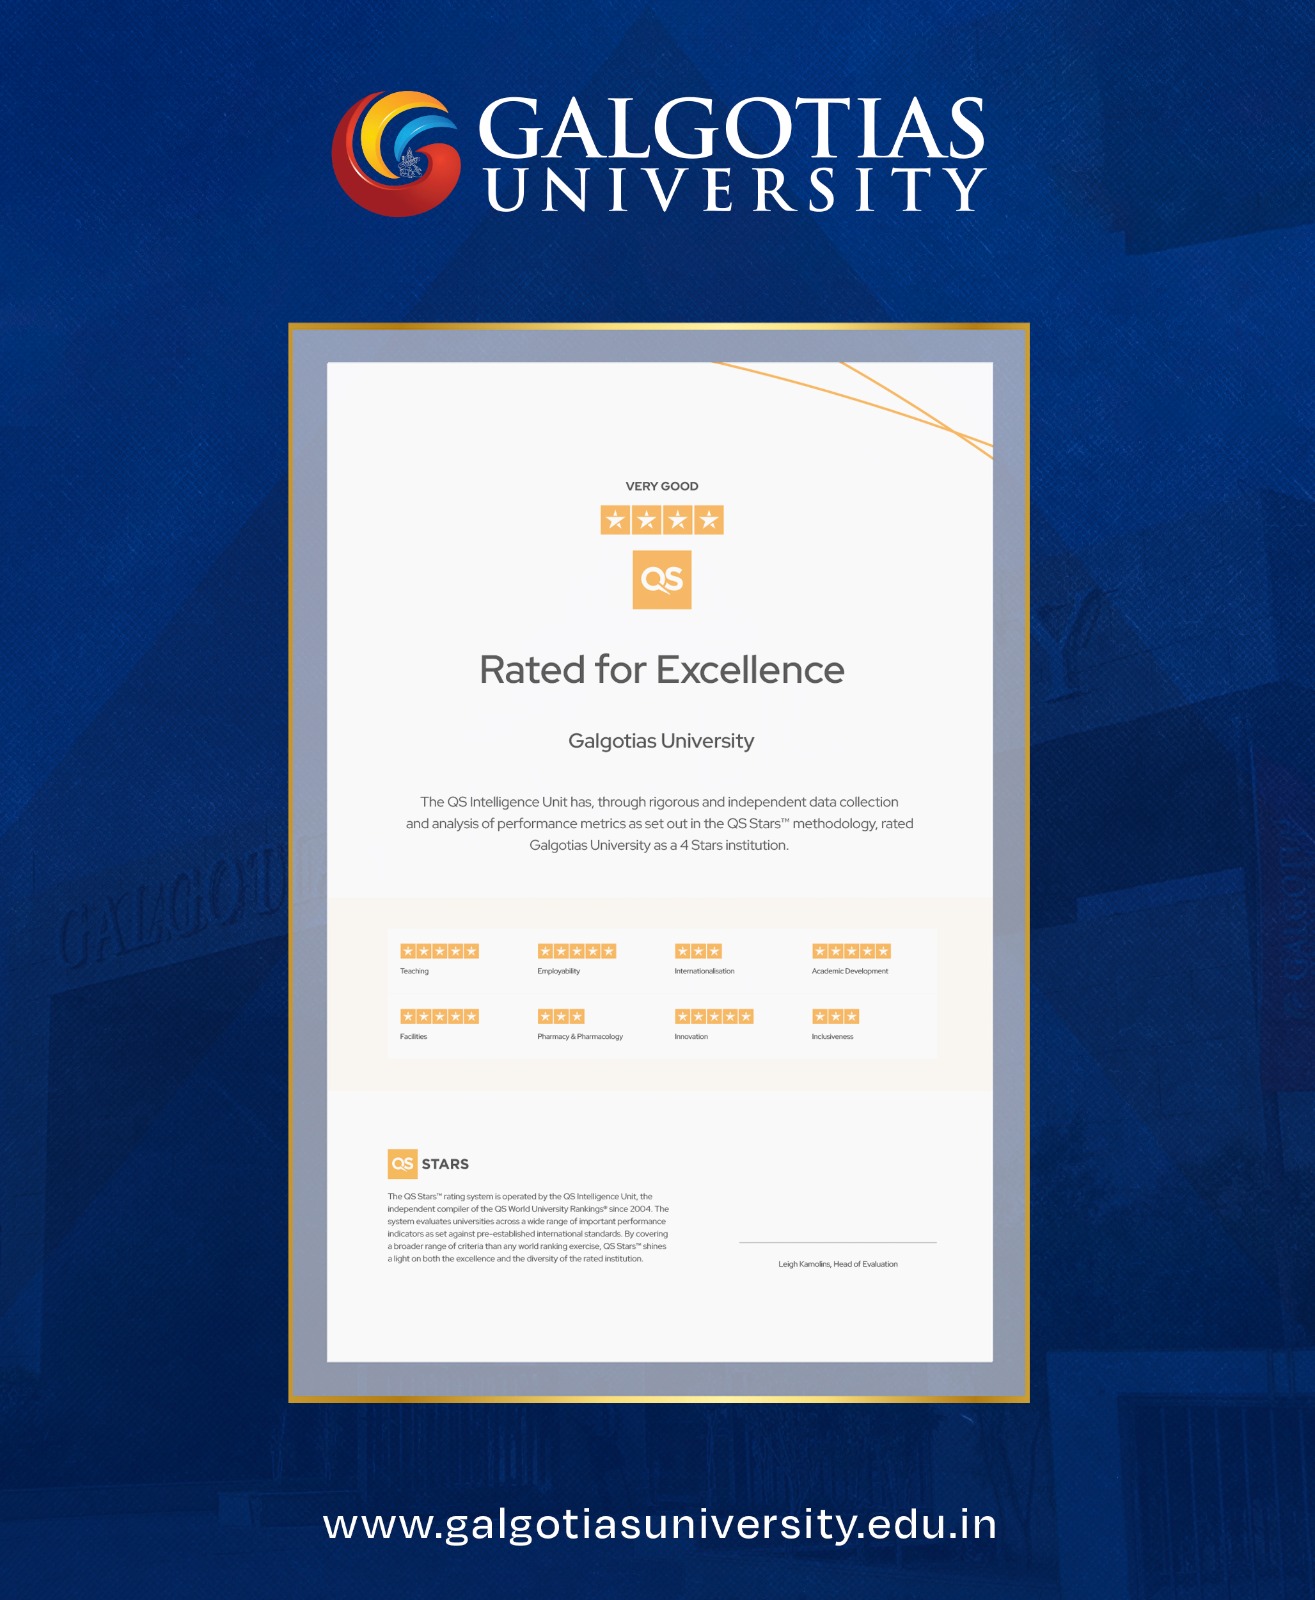Click Leigh Kamolins, Head of Evaluation signature line
The height and width of the screenshot is (1600, 1315).
click(838, 1264)
